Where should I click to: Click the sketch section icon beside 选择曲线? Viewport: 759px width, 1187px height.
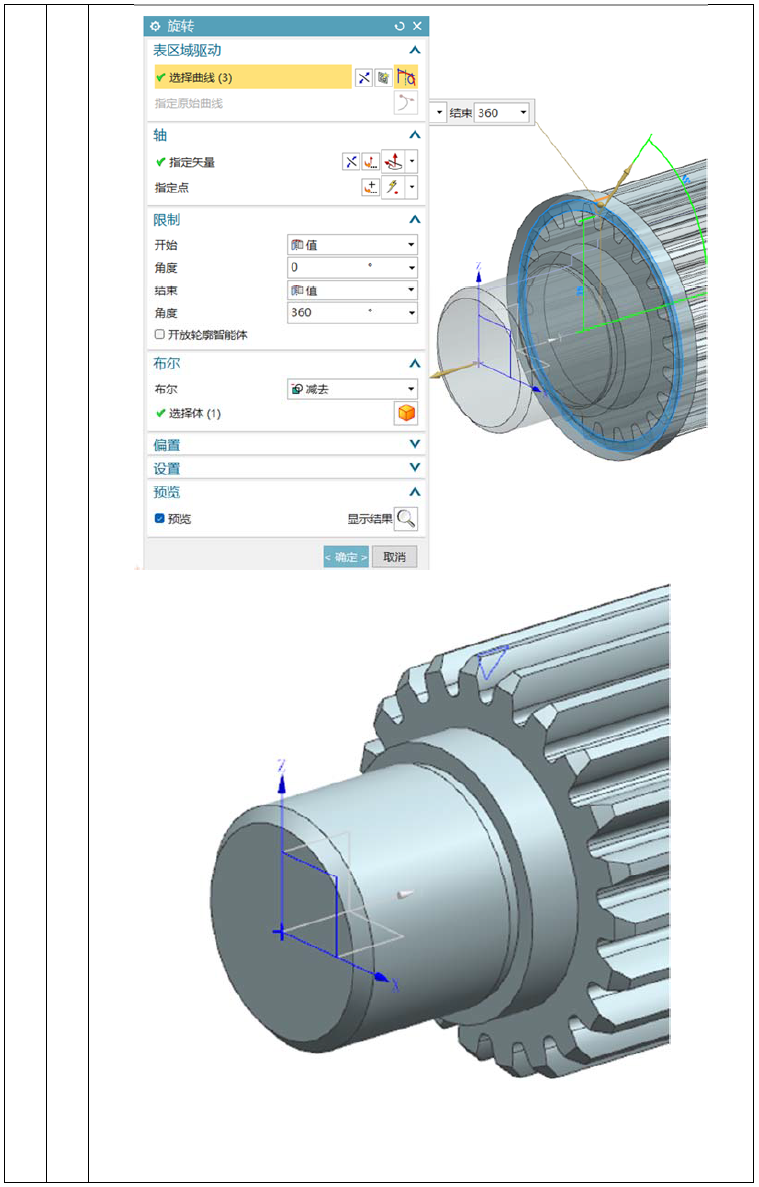364,77
